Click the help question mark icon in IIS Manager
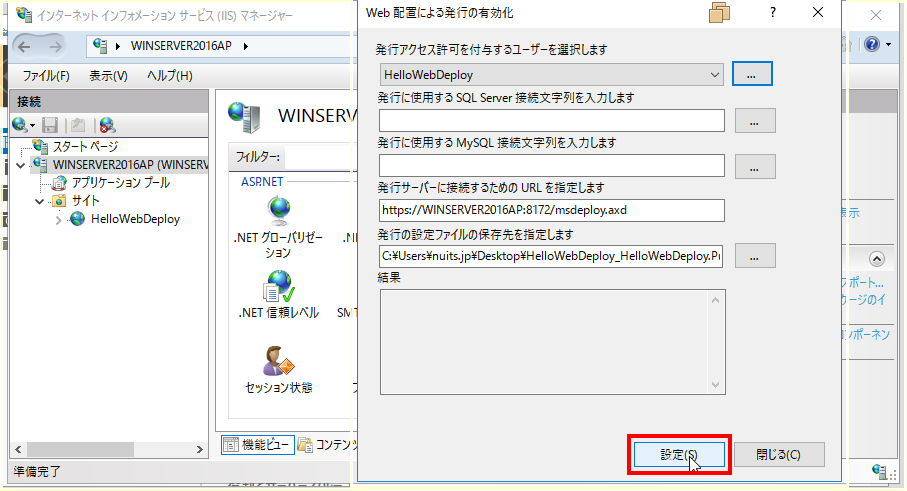The image size is (907, 491). click(x=872, y=44)
